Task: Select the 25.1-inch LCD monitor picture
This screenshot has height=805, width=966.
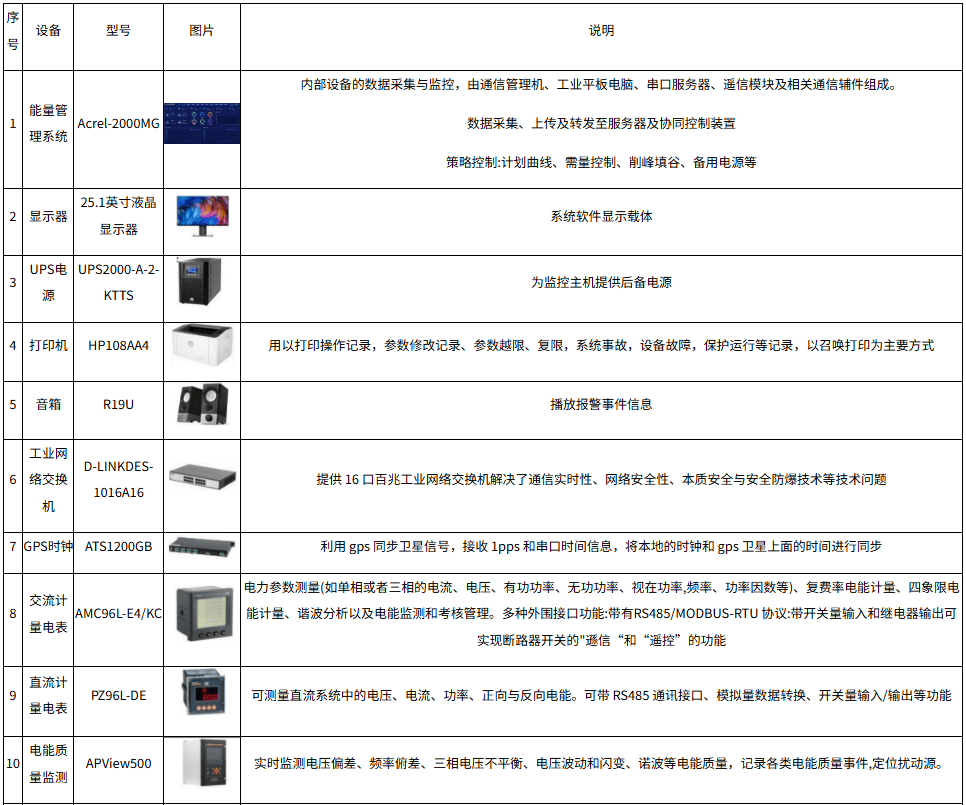Action: [x=201, y=216]
